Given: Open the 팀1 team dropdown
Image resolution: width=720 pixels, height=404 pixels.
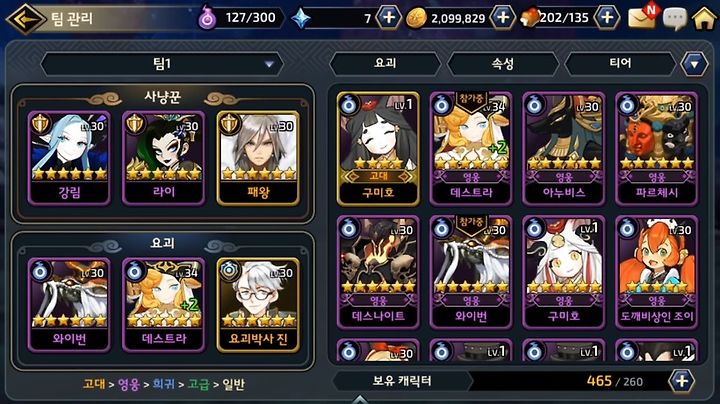Looking at the screenshot, I should pyautogui.click(x=162, y=64).
